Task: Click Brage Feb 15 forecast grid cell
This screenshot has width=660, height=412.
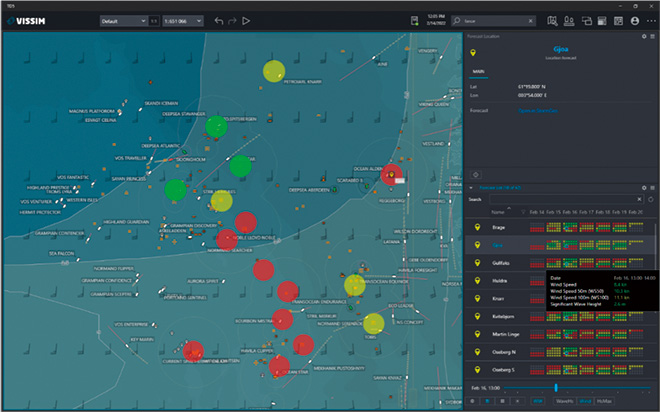Action: pyautogui.click(x=554, y=227)
